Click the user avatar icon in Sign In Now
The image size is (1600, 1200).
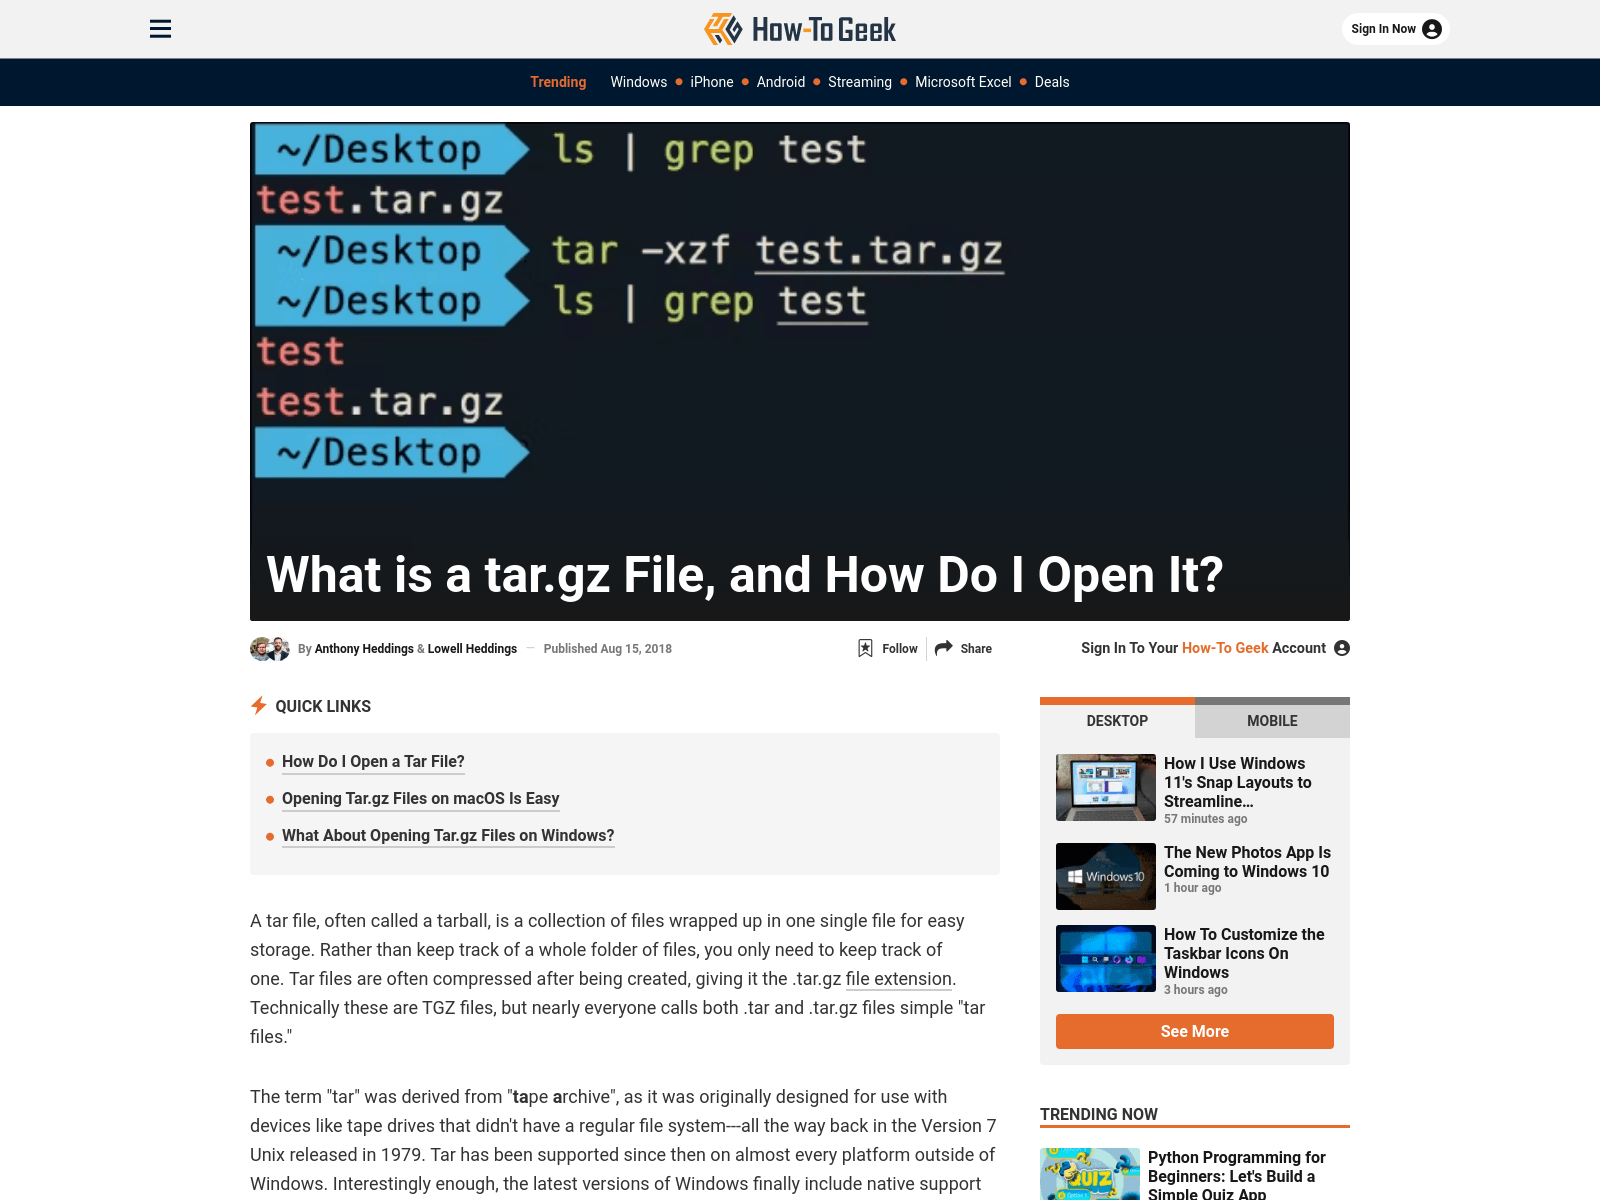click(x=1432, y=29)
